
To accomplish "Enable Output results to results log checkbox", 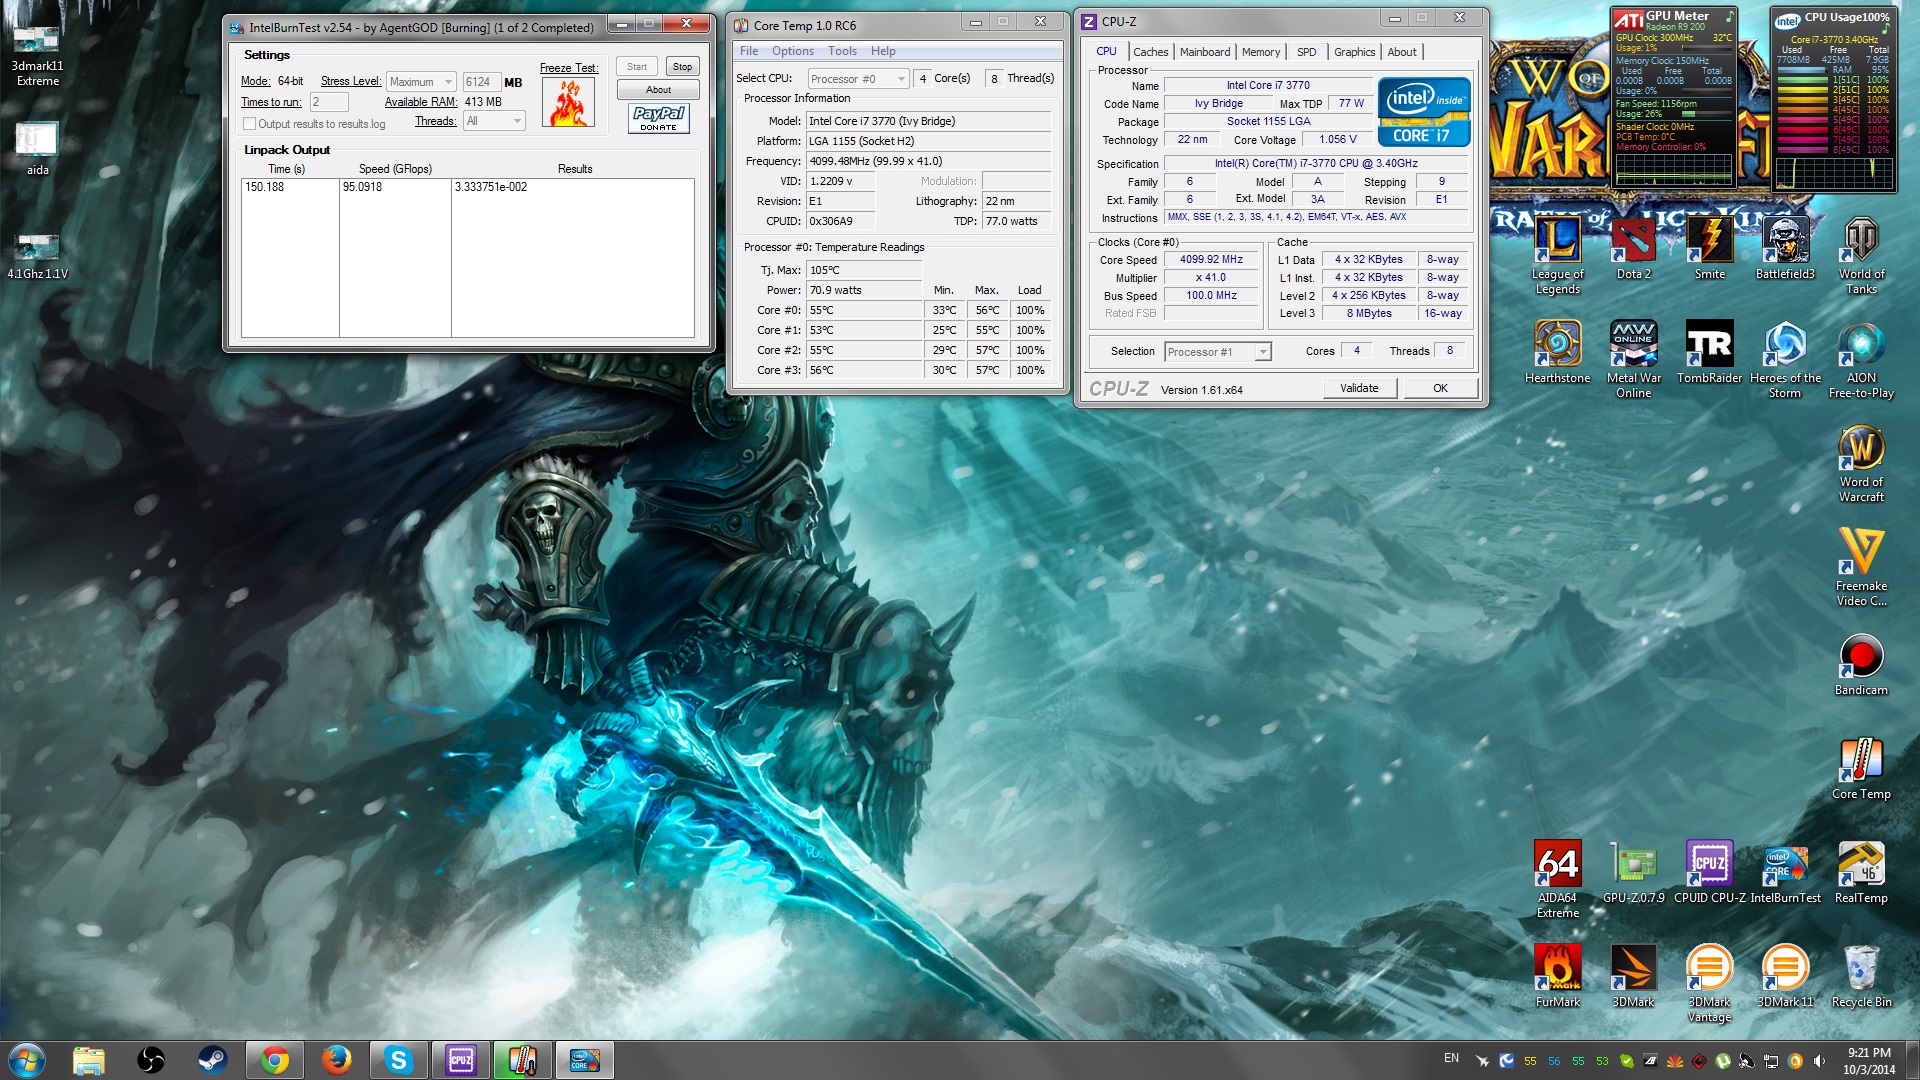I will point(250,124).
